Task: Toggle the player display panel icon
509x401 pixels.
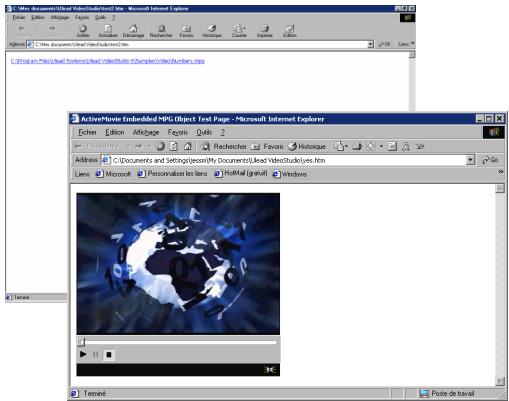Action: coord(270,370)
